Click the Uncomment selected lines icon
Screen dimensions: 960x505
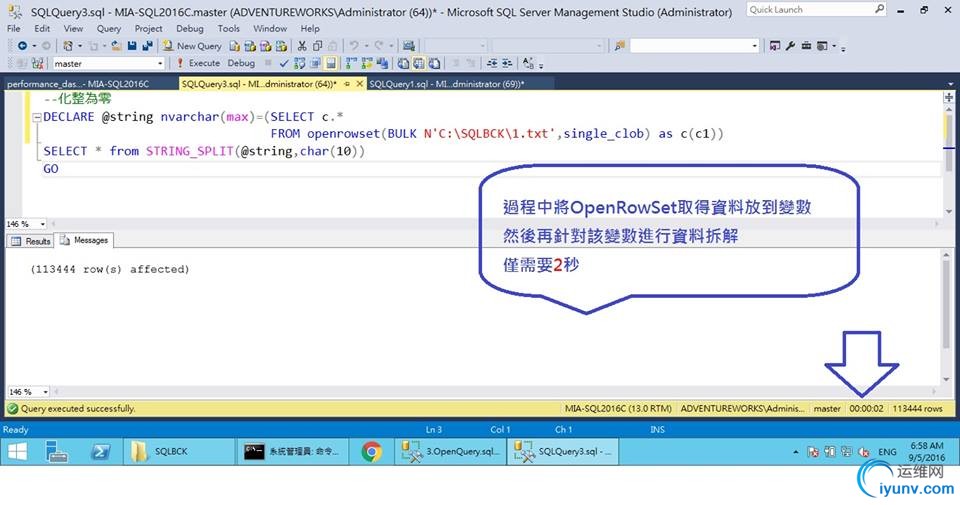click(471, 63)
